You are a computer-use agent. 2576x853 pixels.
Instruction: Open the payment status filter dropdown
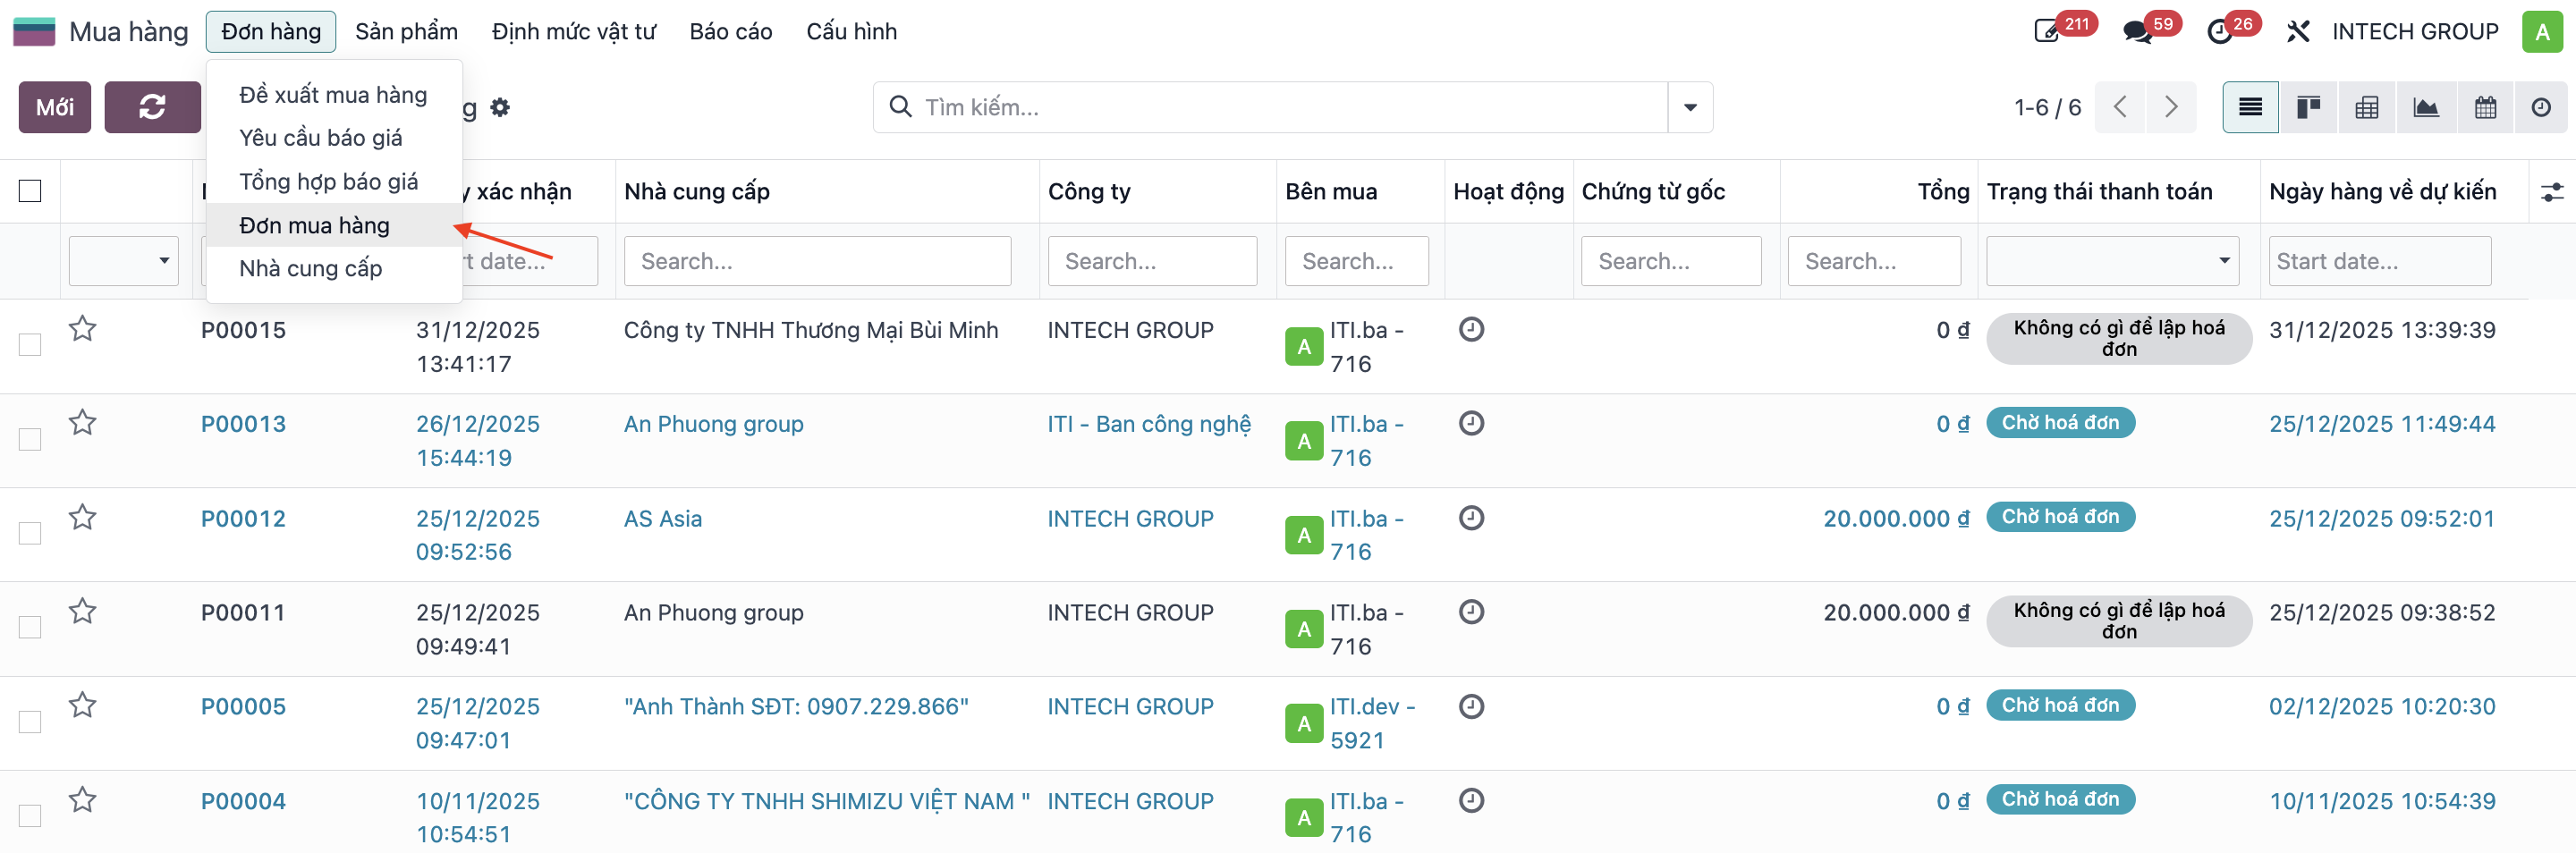pyautogui.click(x=2112, y=261)
